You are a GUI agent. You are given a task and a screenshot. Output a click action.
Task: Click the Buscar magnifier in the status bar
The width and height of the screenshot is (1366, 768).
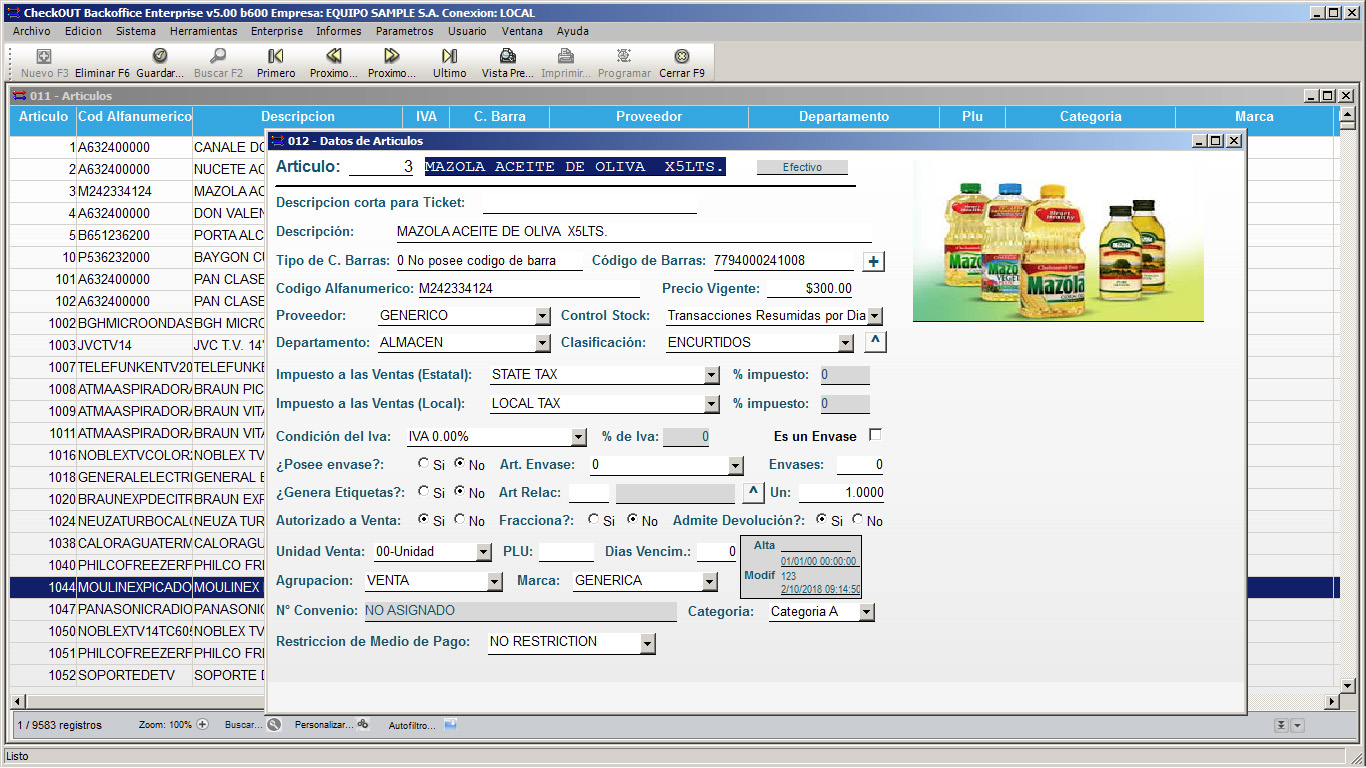274,724
